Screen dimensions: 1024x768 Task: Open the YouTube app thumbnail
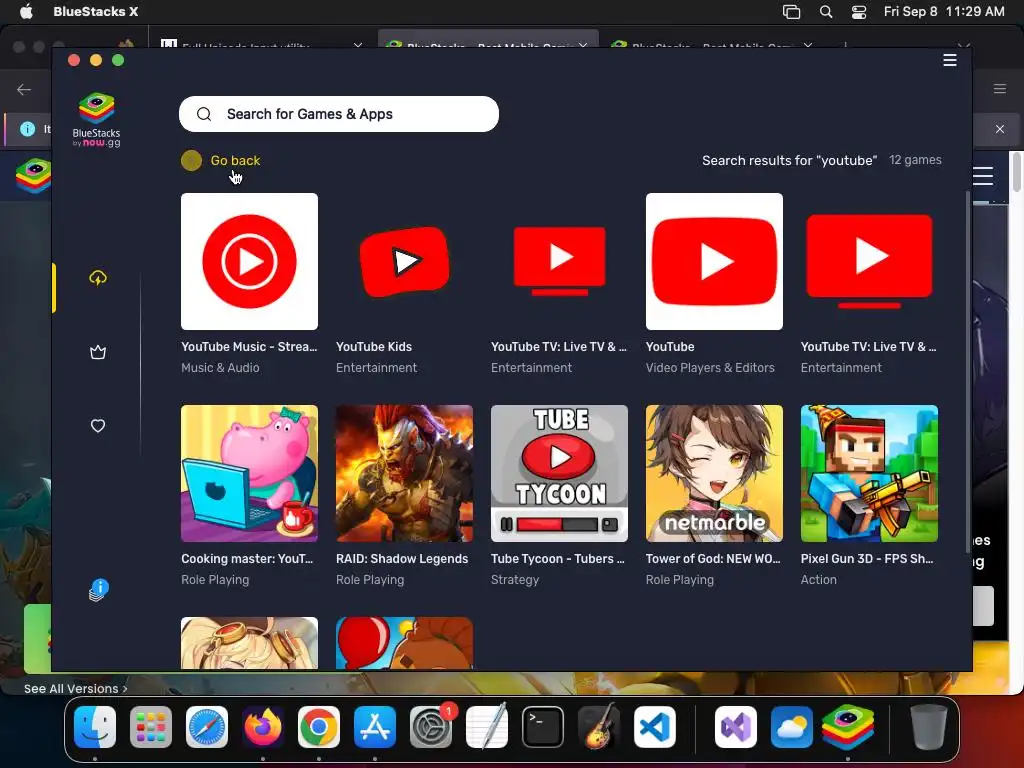pos(714,261)
